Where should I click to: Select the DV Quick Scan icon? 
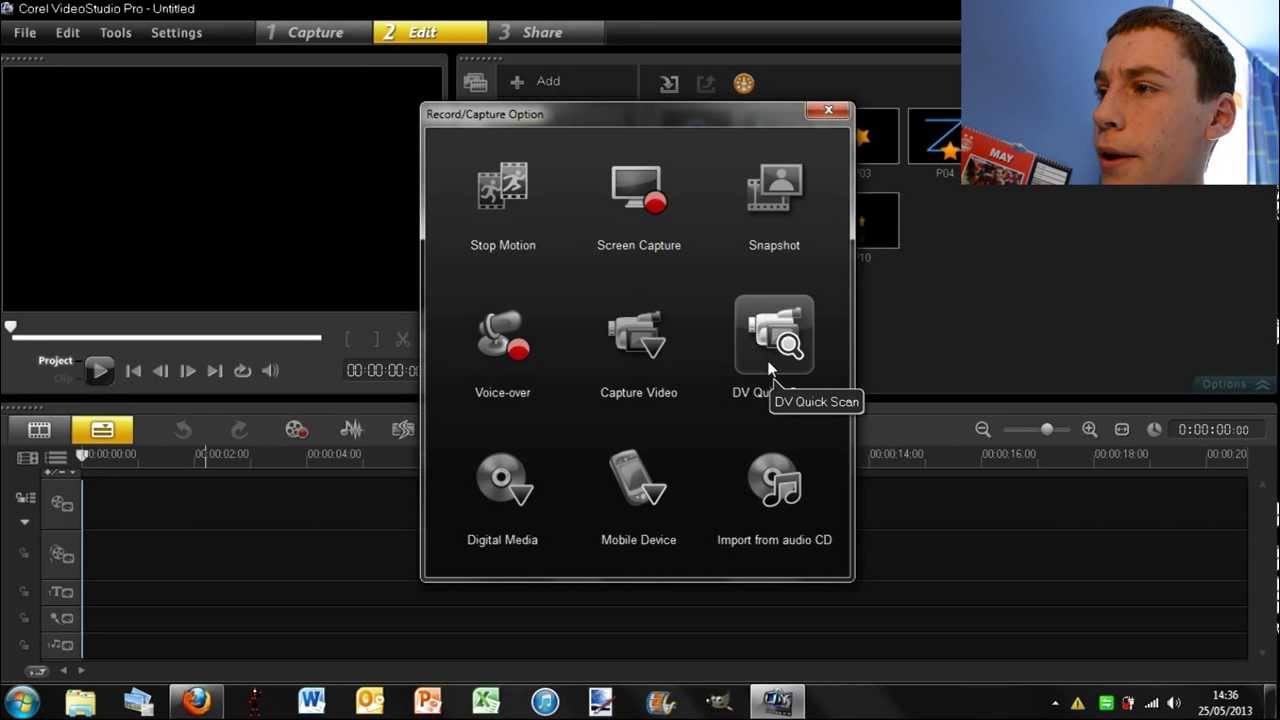tap(774, 335)
